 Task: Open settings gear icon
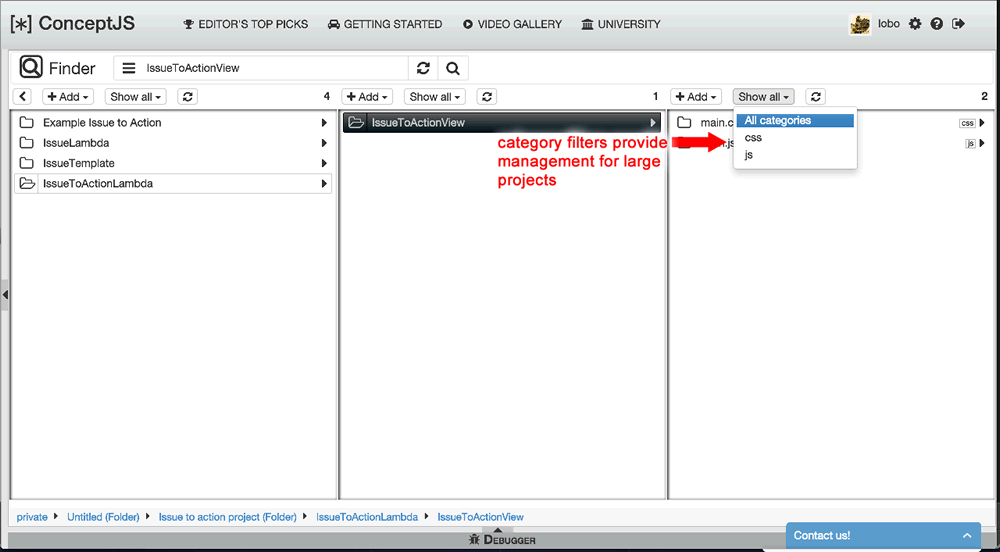915,24
